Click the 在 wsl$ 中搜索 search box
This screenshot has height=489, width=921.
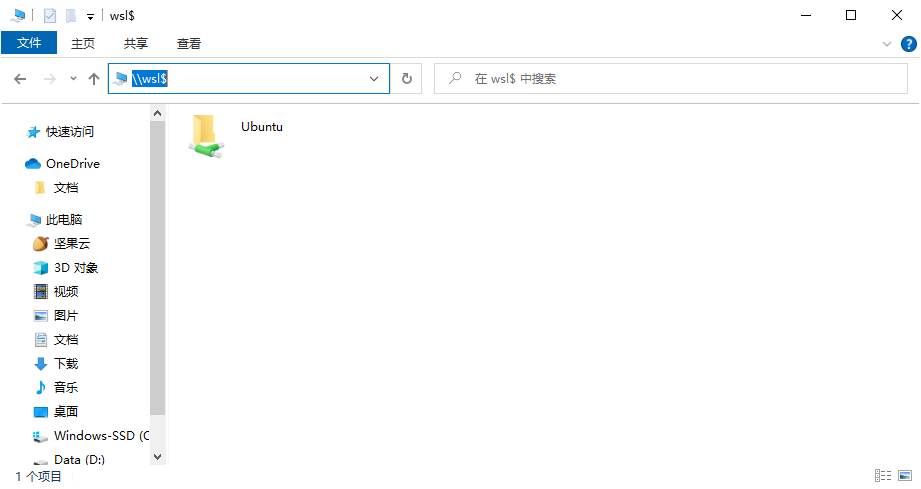pos(671,79)
